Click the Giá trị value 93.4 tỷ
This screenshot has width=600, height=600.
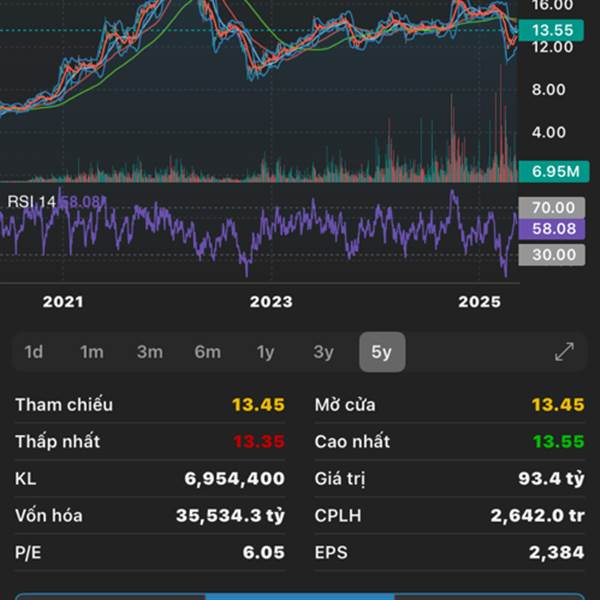pos(551,479)
